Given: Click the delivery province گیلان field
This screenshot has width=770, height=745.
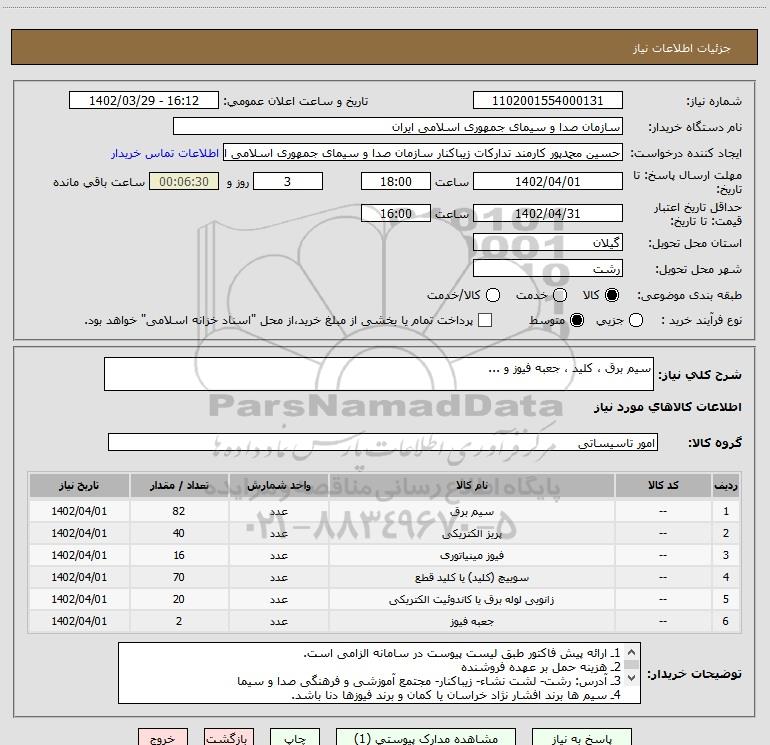Looking at the screenshot, I should [548, 243].
